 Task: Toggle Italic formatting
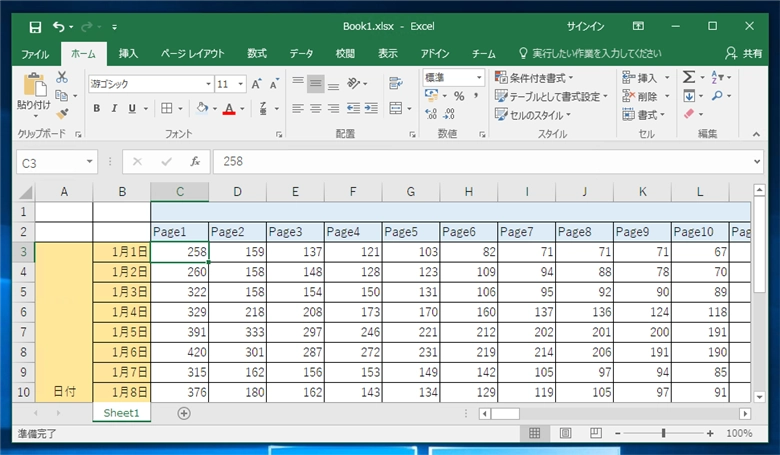pos(114,108)
